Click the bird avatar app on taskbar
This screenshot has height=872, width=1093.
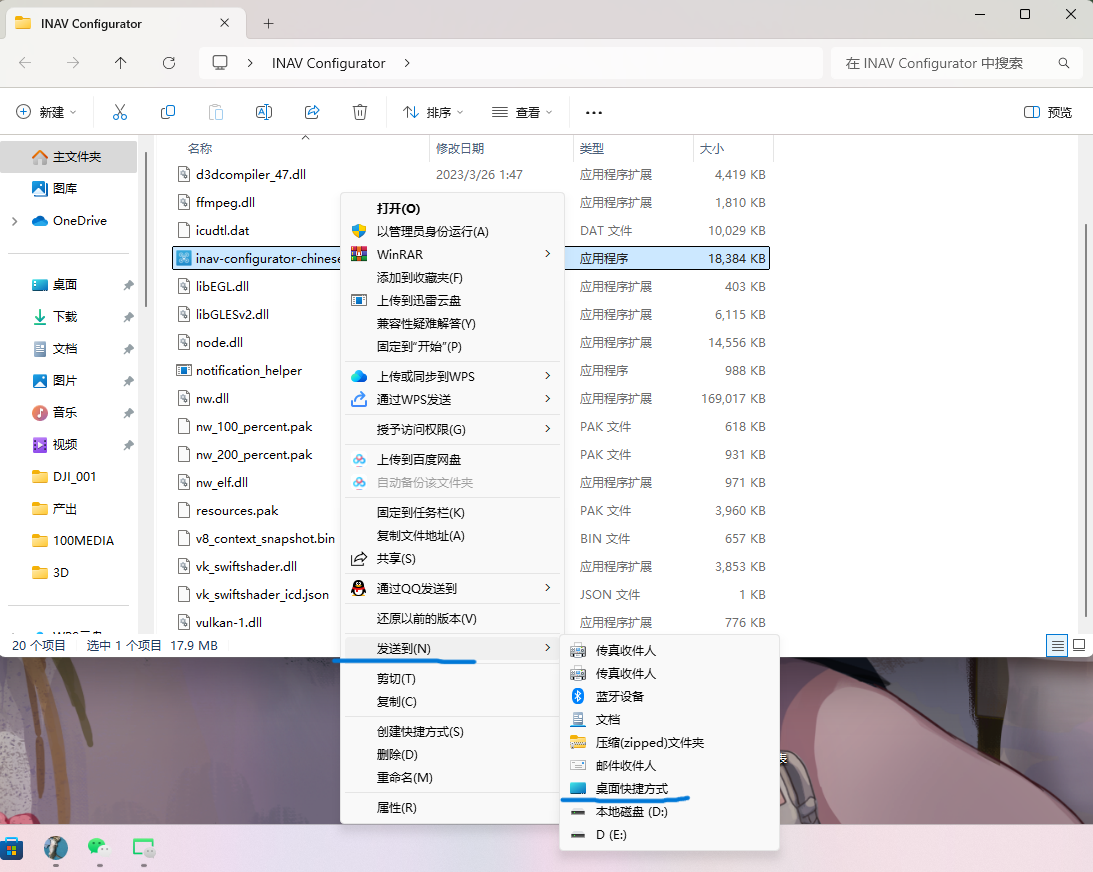56,848
